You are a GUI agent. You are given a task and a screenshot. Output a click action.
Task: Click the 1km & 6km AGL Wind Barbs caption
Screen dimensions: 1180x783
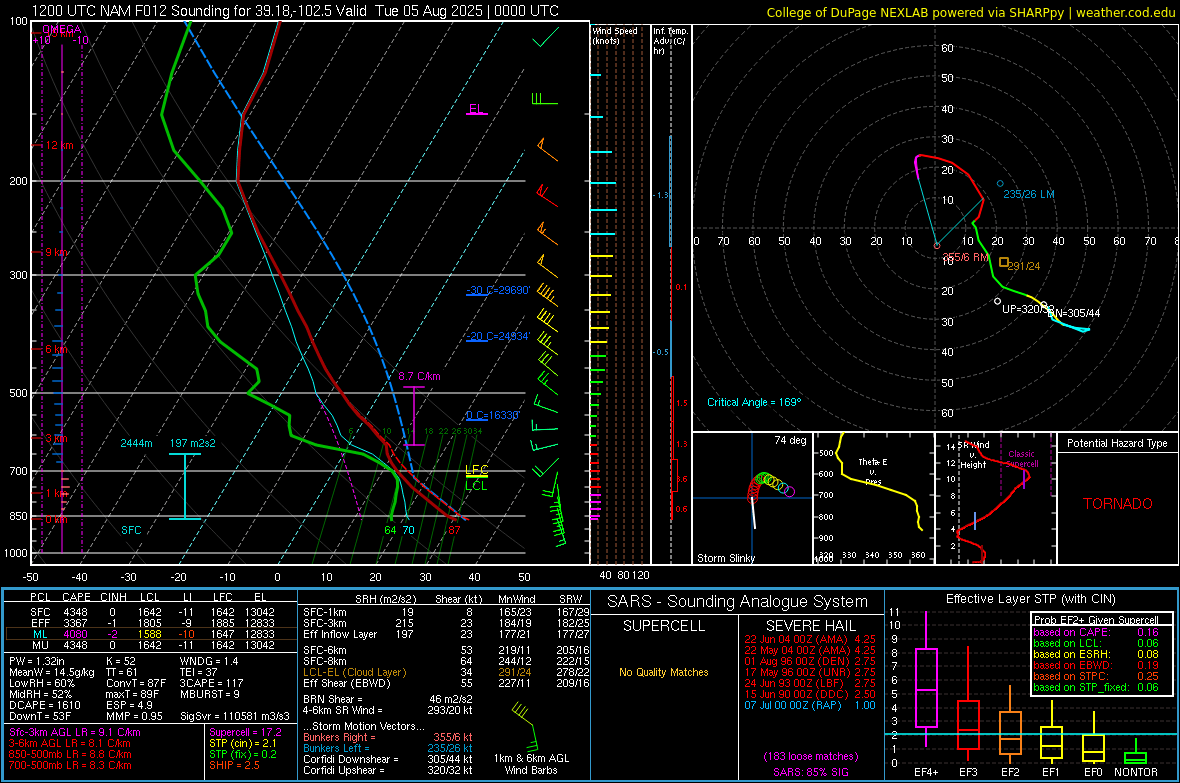[x=531, y=764]
